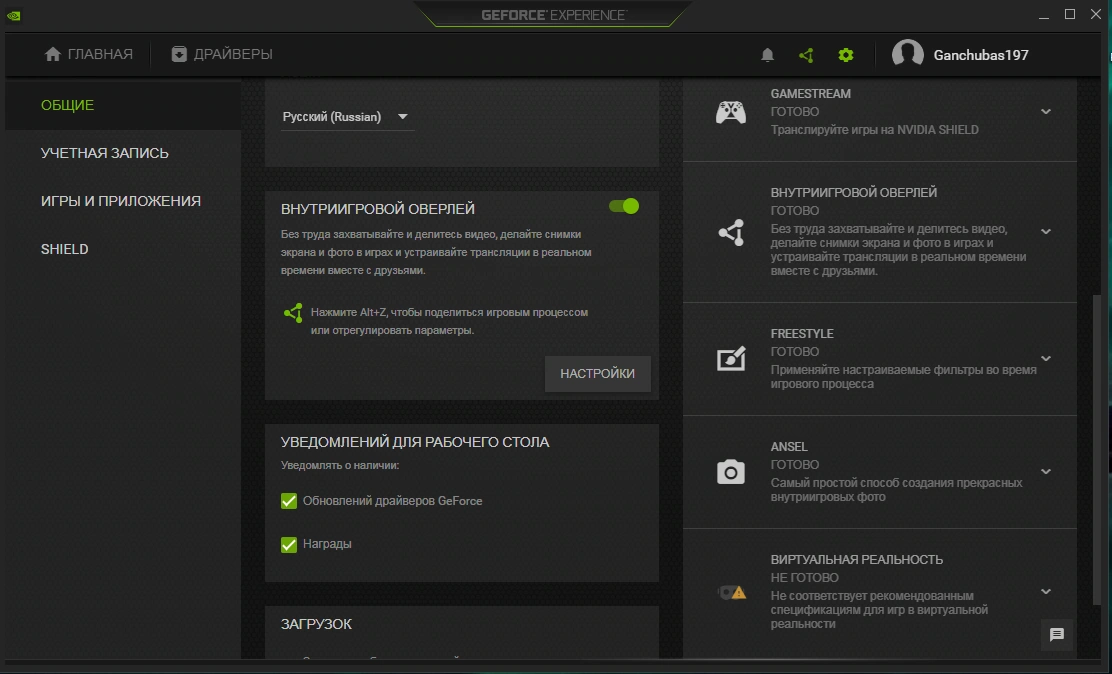Click the green share overlay icon in header

[806, 55]
